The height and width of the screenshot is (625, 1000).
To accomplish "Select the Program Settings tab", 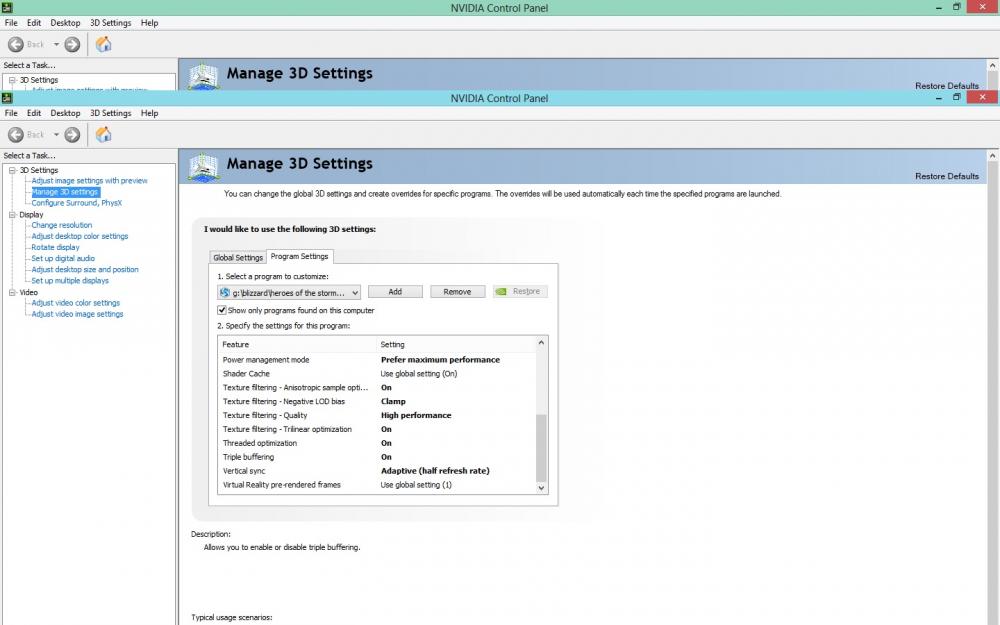I will coord(299,256).
